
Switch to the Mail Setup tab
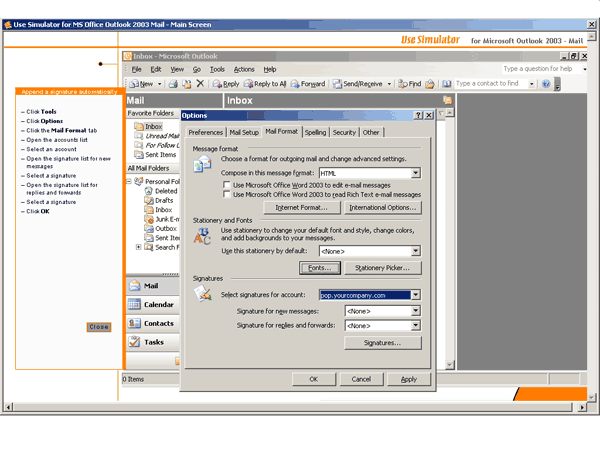(244, 132)
